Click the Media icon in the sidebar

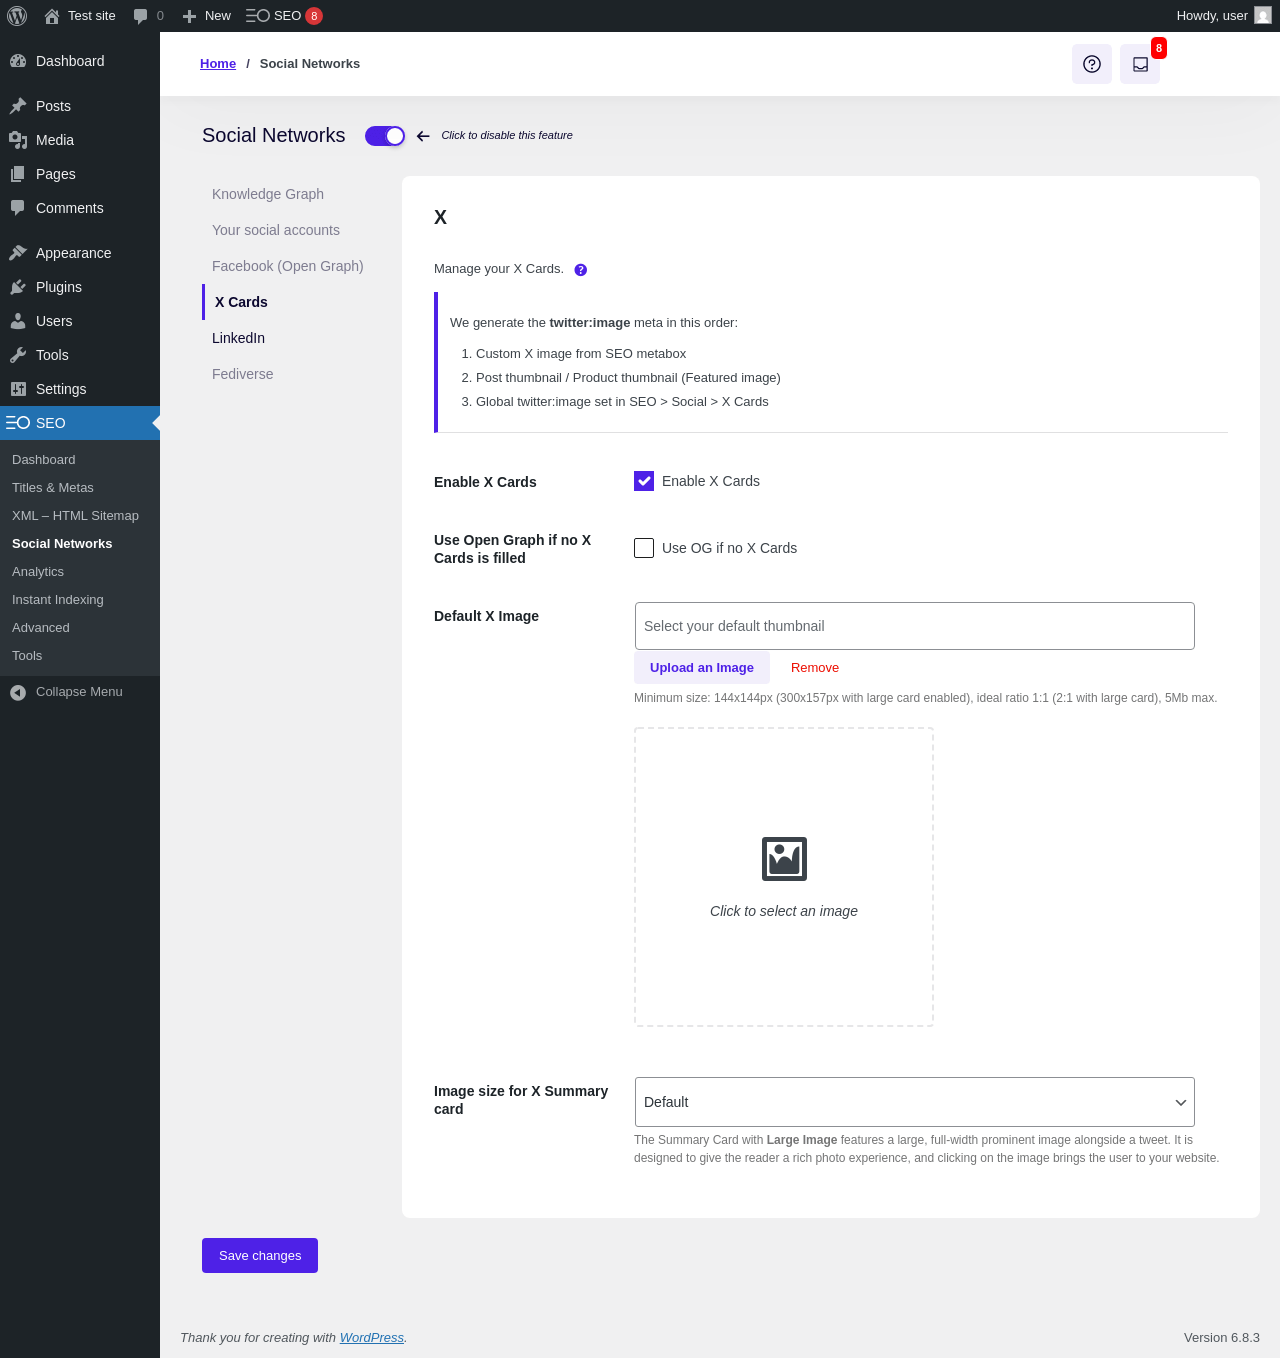pyautogui.click(x=18, y=140)
